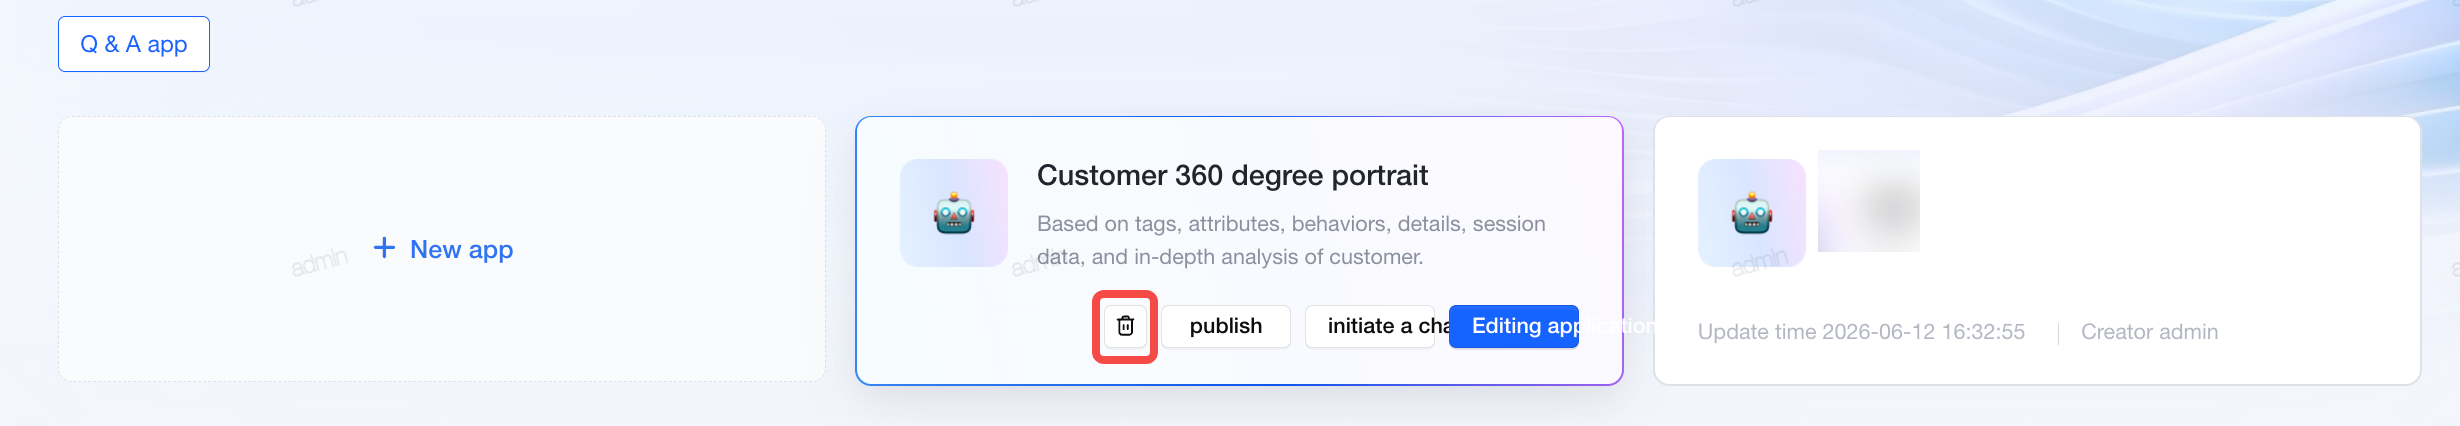Screen dimensions: 2460x426
Task: Click robot avatar on the admin-created card
Action: click(1752, 213)
